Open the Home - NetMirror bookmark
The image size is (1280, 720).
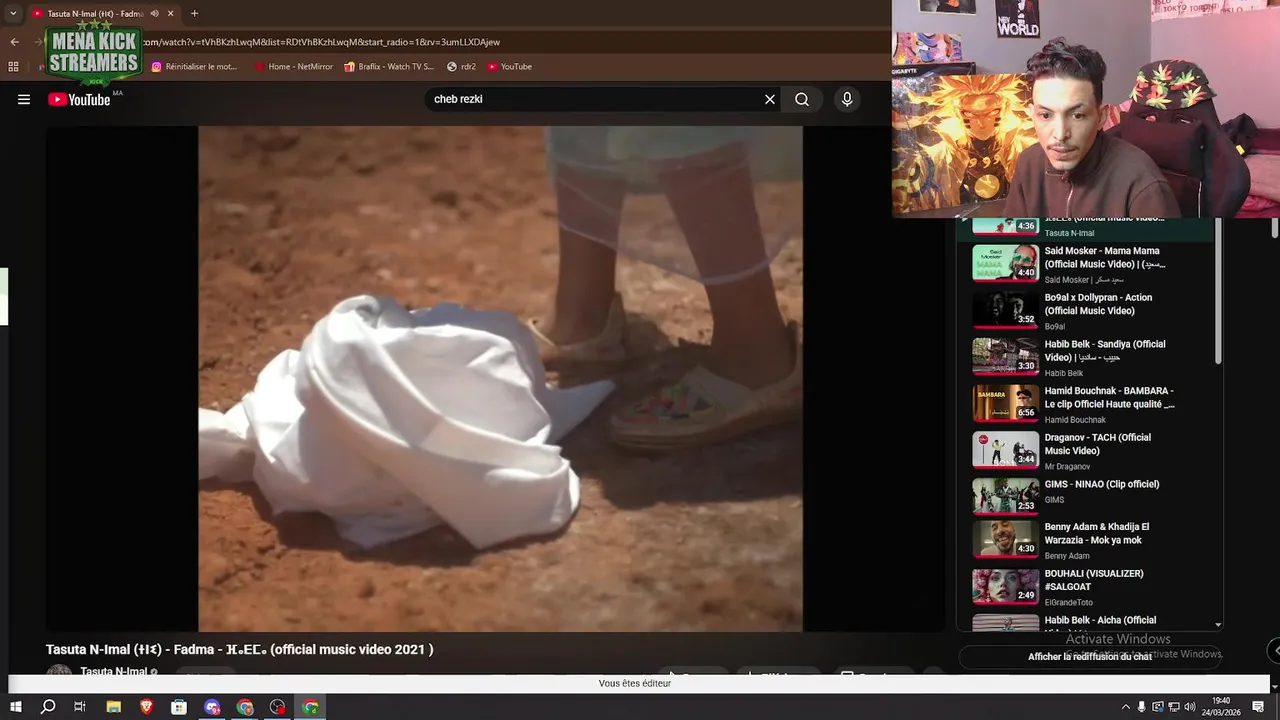click(x=294, y=67)
